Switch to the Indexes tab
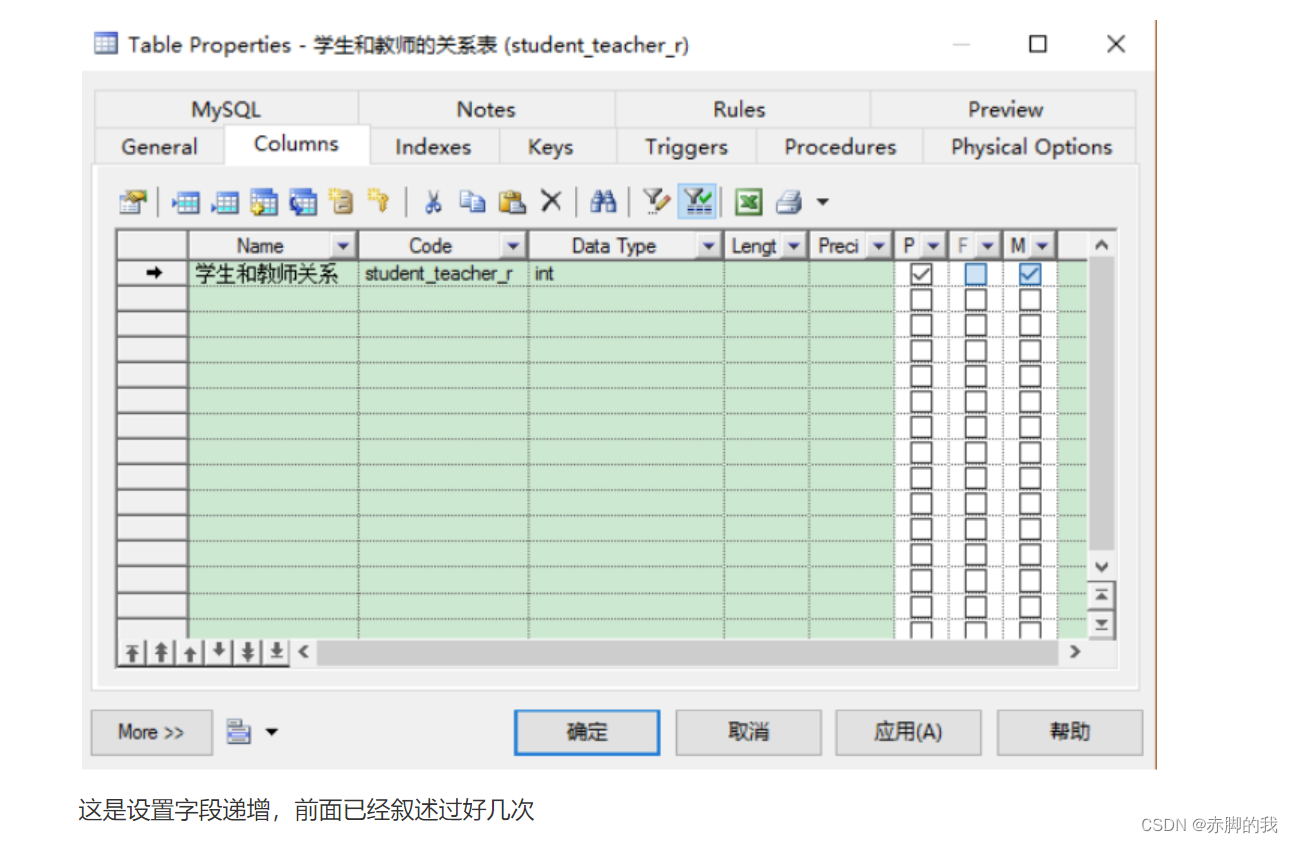 [433, 146]
